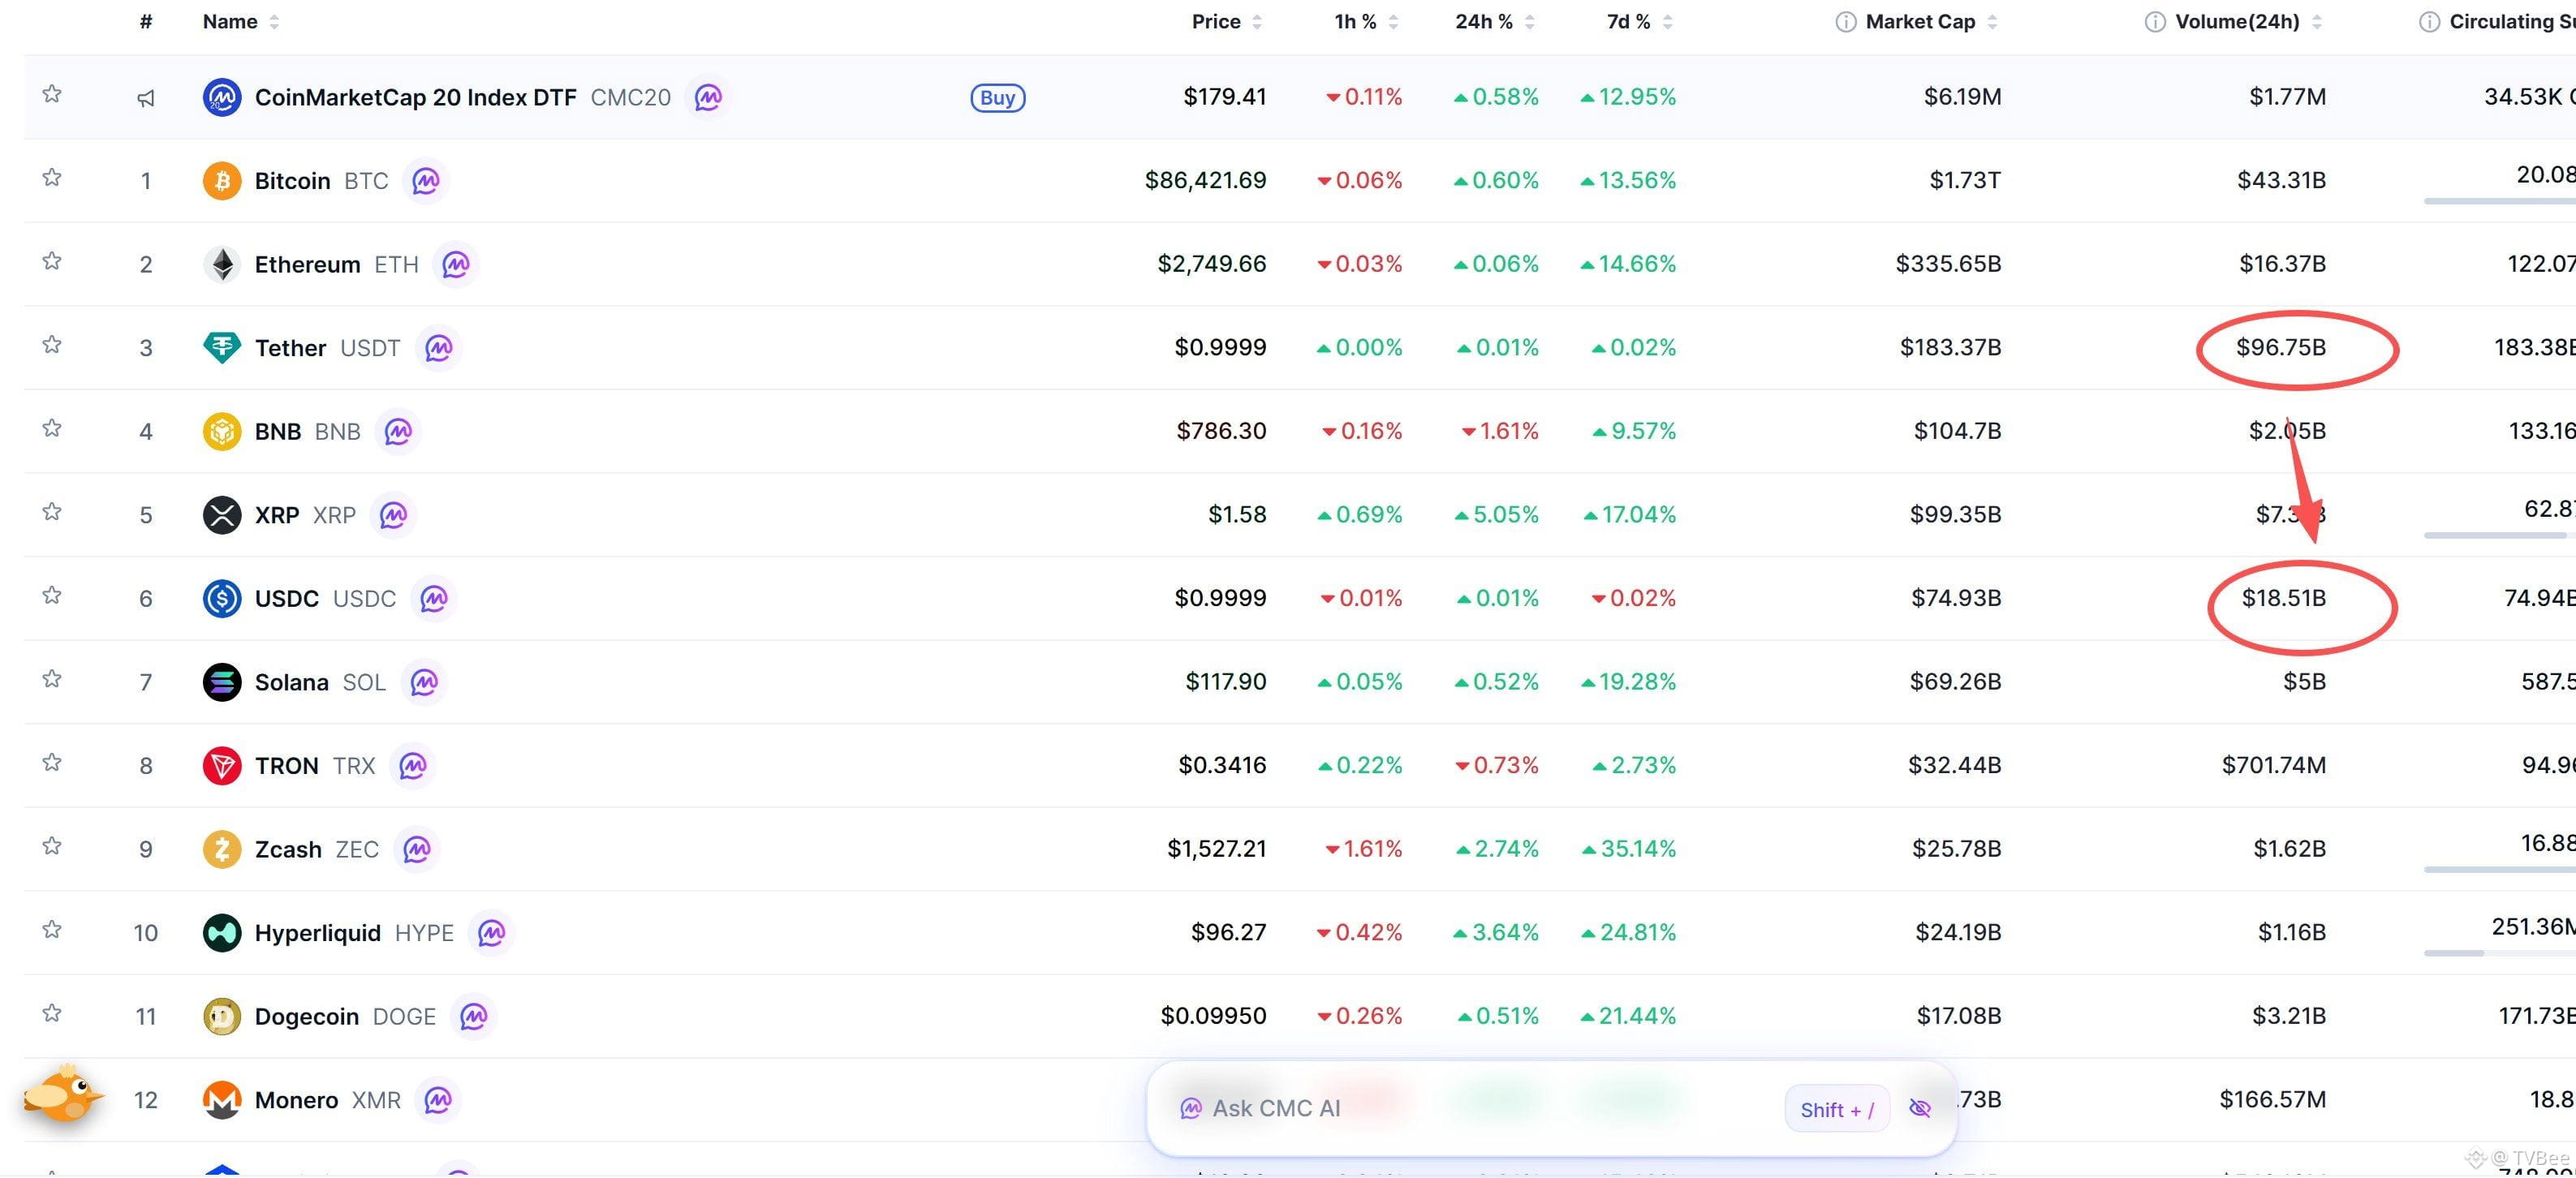Click the orange bird mascot icon
2576x1178 pixels.
(x=63, y=1095)
